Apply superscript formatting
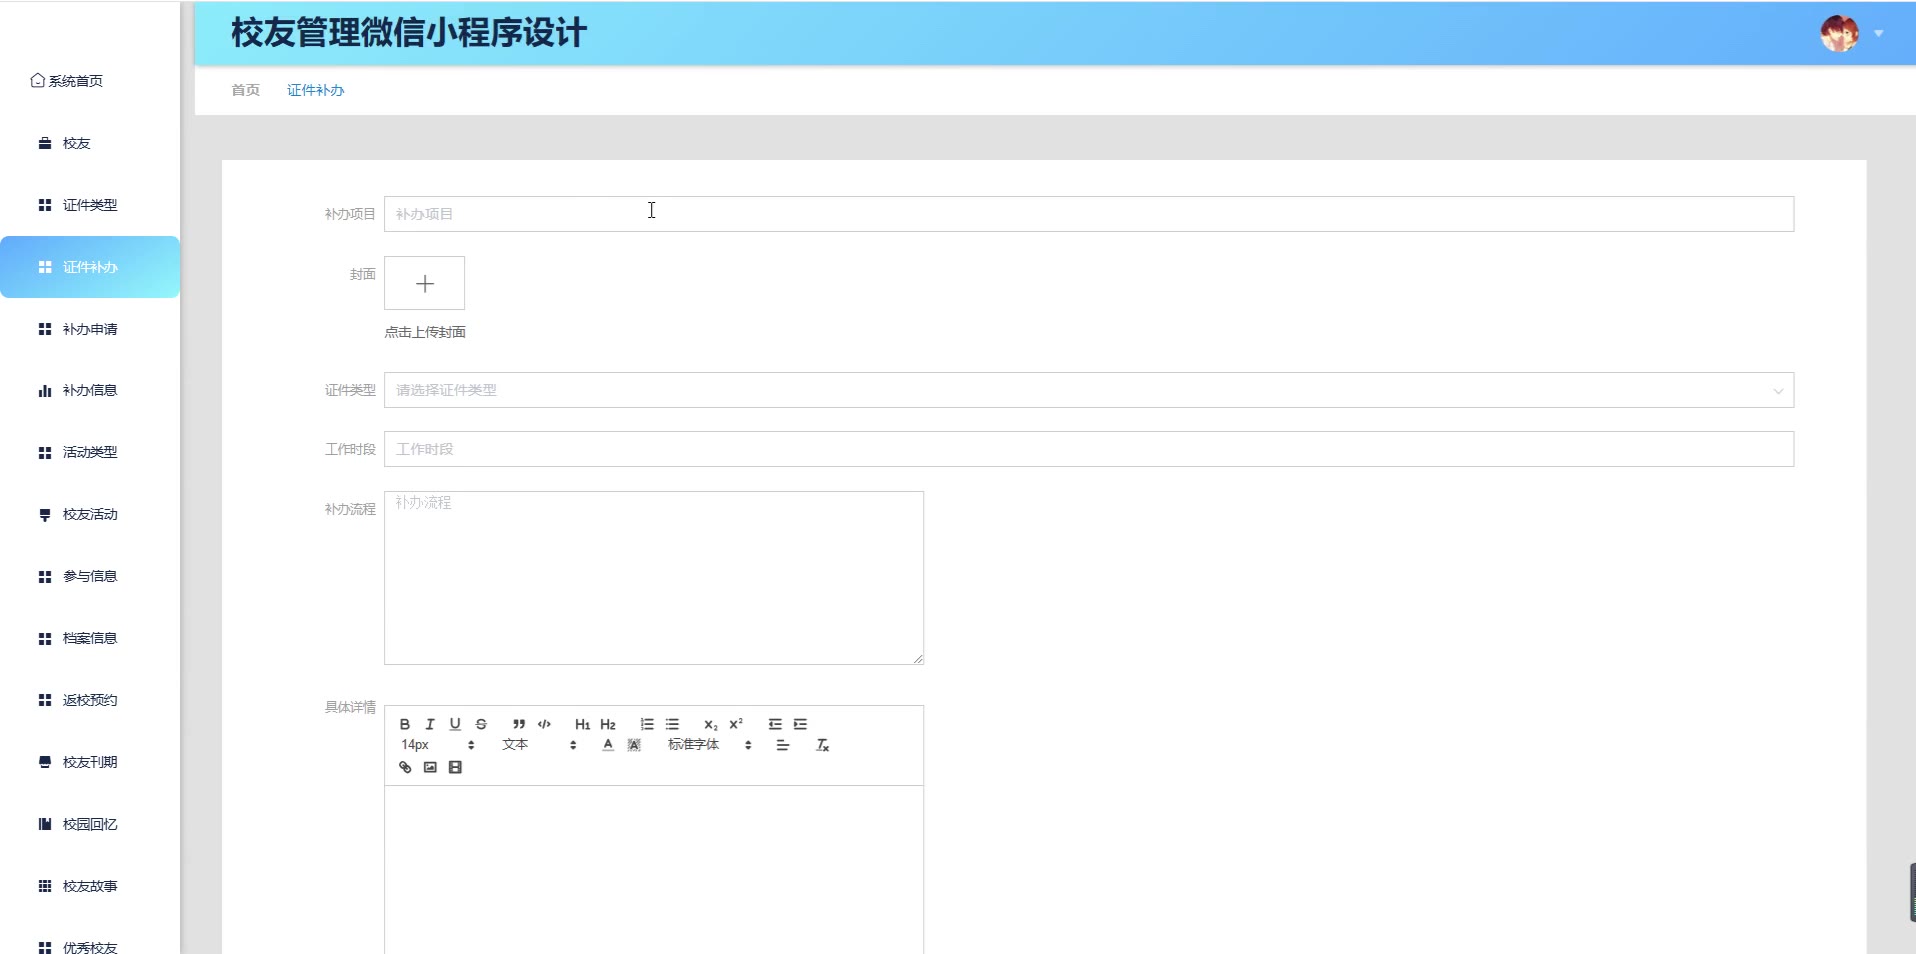The height and width of the screenshot is (954, 1916). pyautogui.click(x=736, y=724)
